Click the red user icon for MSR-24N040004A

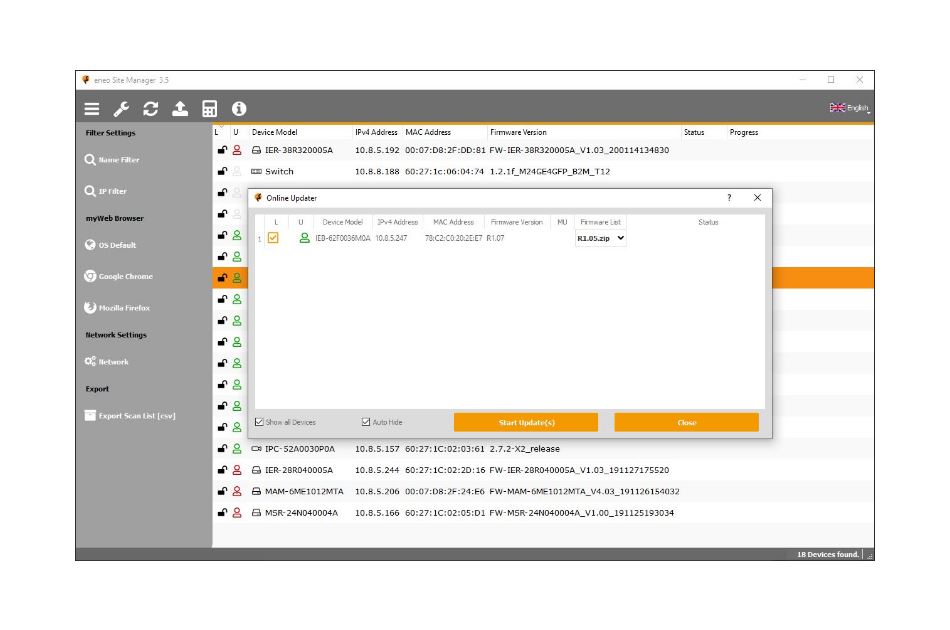click(237, 513)
